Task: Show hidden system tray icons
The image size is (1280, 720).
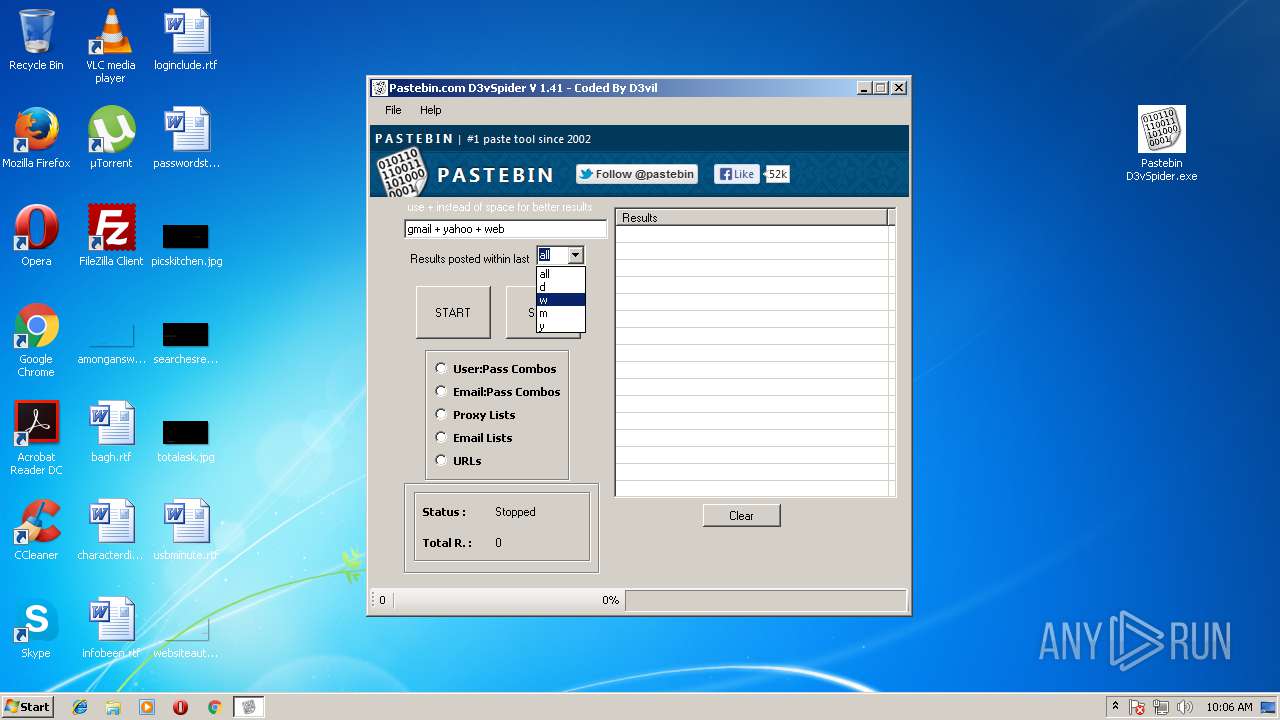Action: (x=1115, y=707)
